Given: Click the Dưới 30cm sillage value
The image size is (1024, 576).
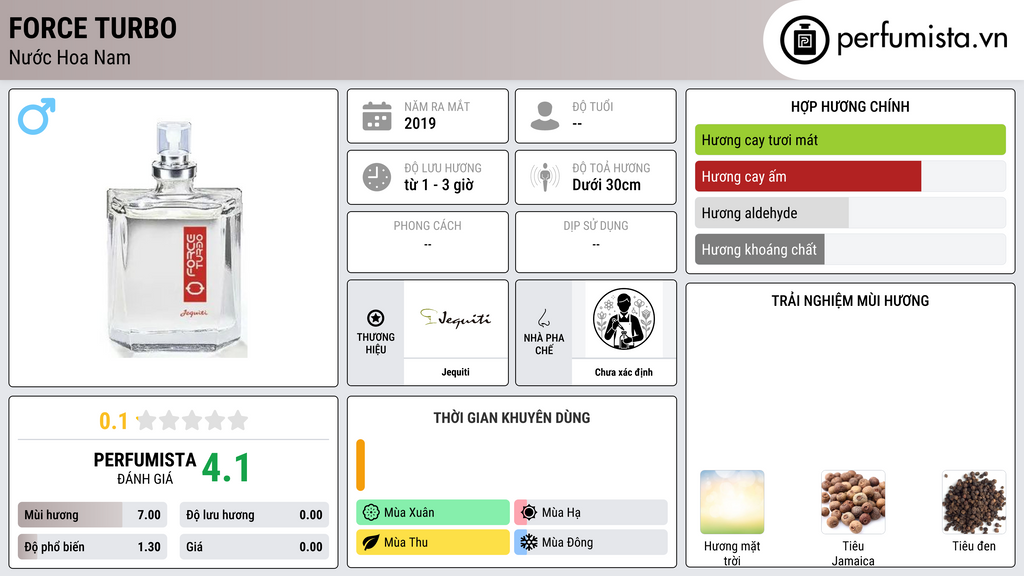Looking at the screenshot, I should (x=607, y=185).
